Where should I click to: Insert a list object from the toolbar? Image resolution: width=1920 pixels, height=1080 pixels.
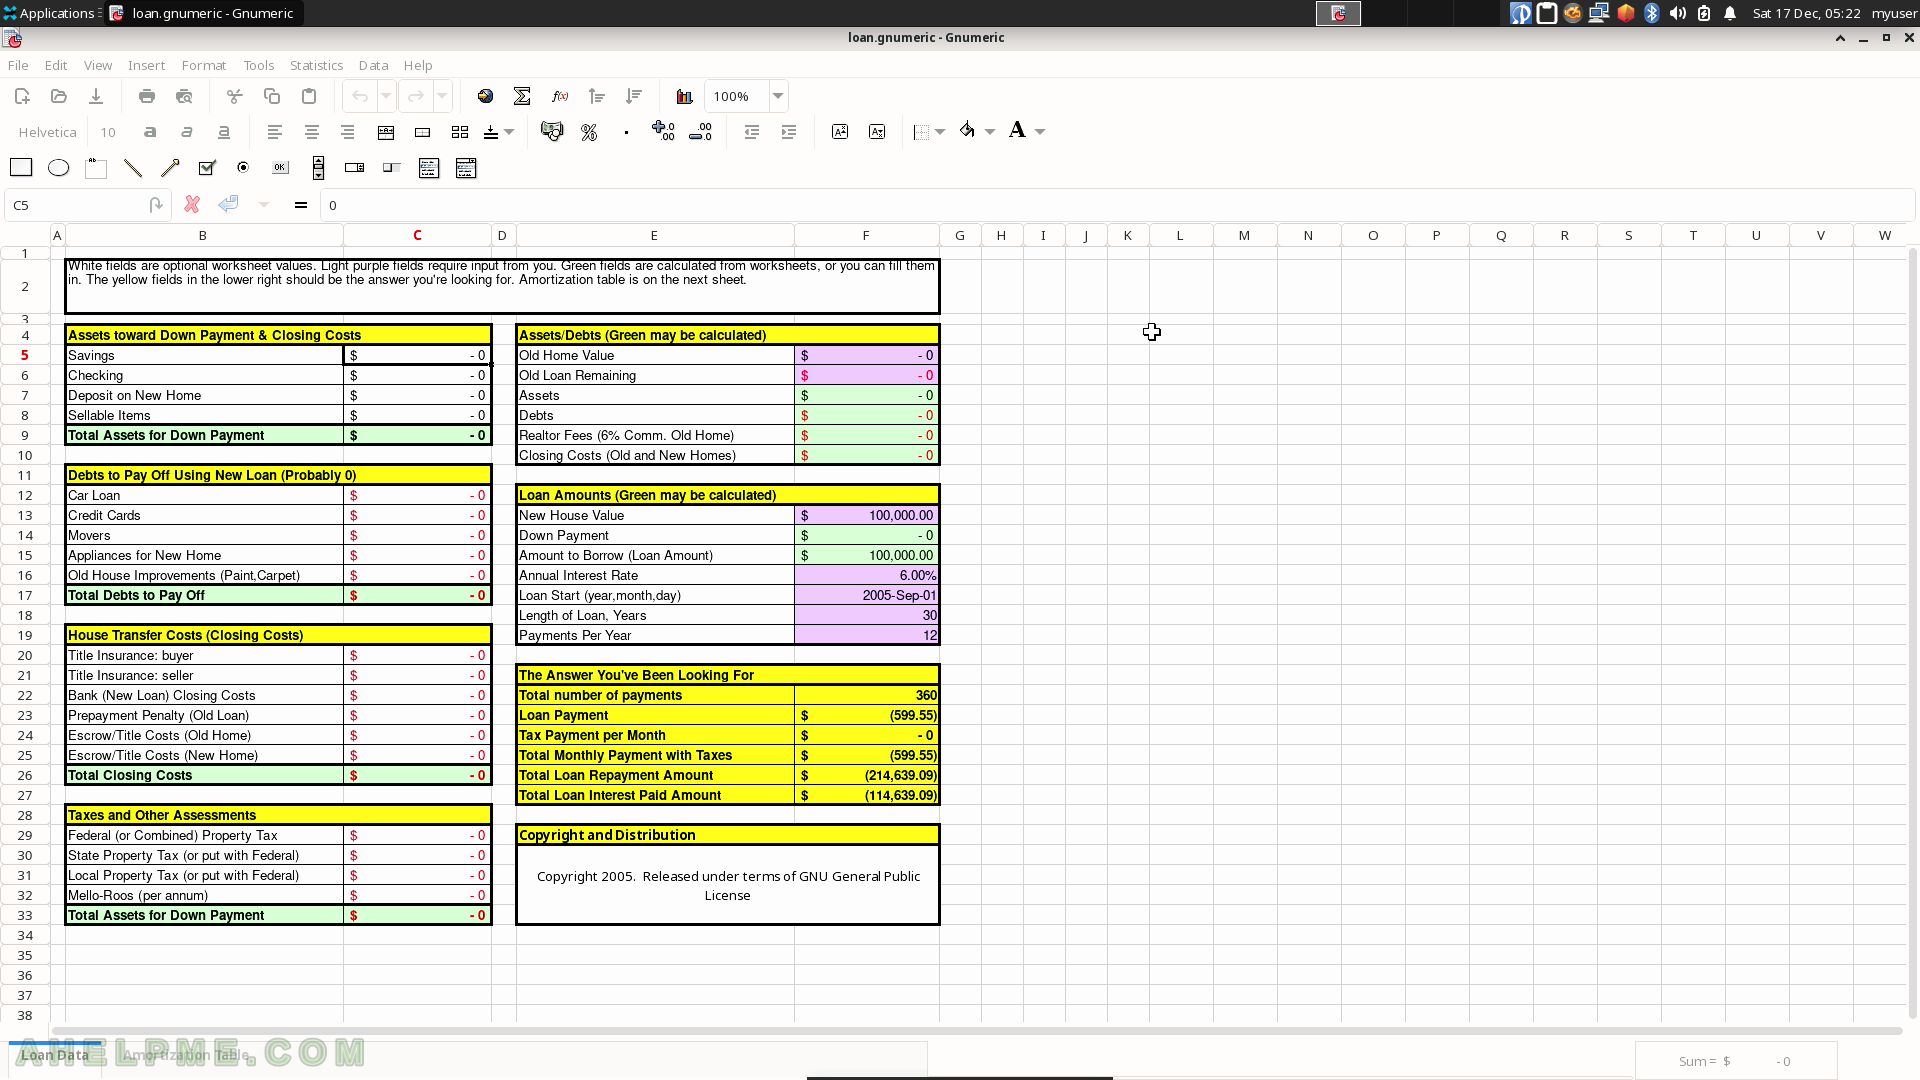[x=429, y=168]
